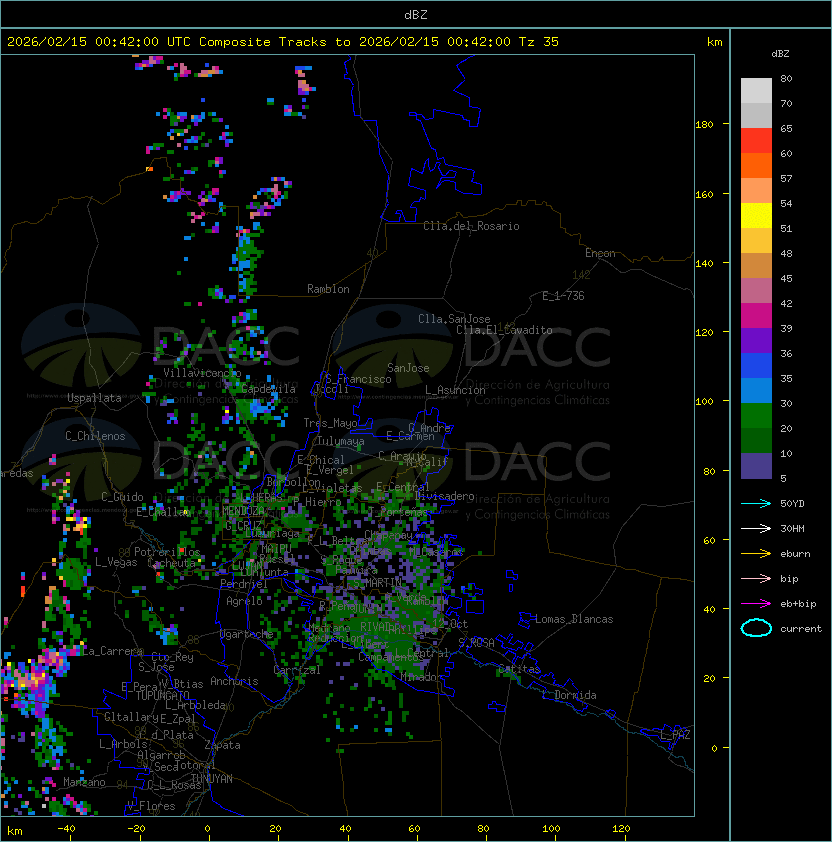Pick the dark orange swatch below 60

tap(756, 165)
